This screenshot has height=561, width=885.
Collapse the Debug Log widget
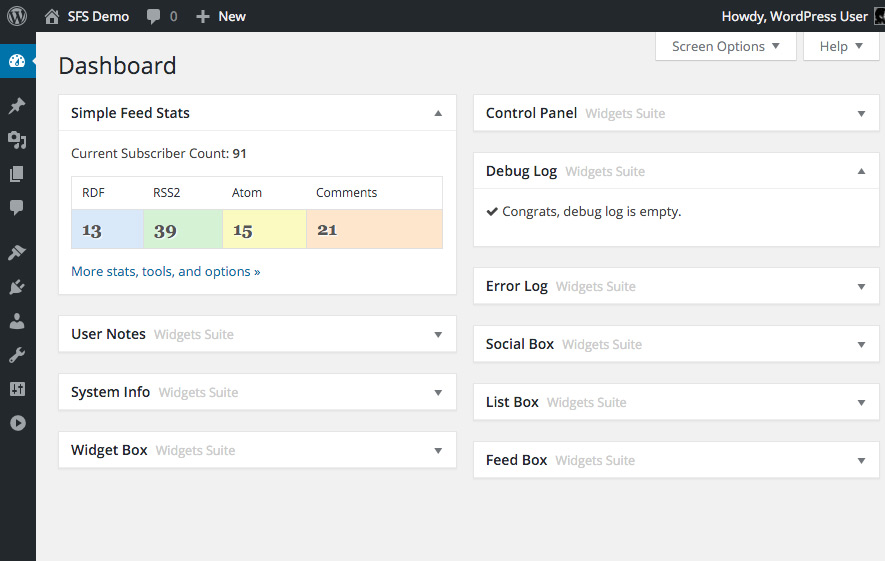(861, 172)
